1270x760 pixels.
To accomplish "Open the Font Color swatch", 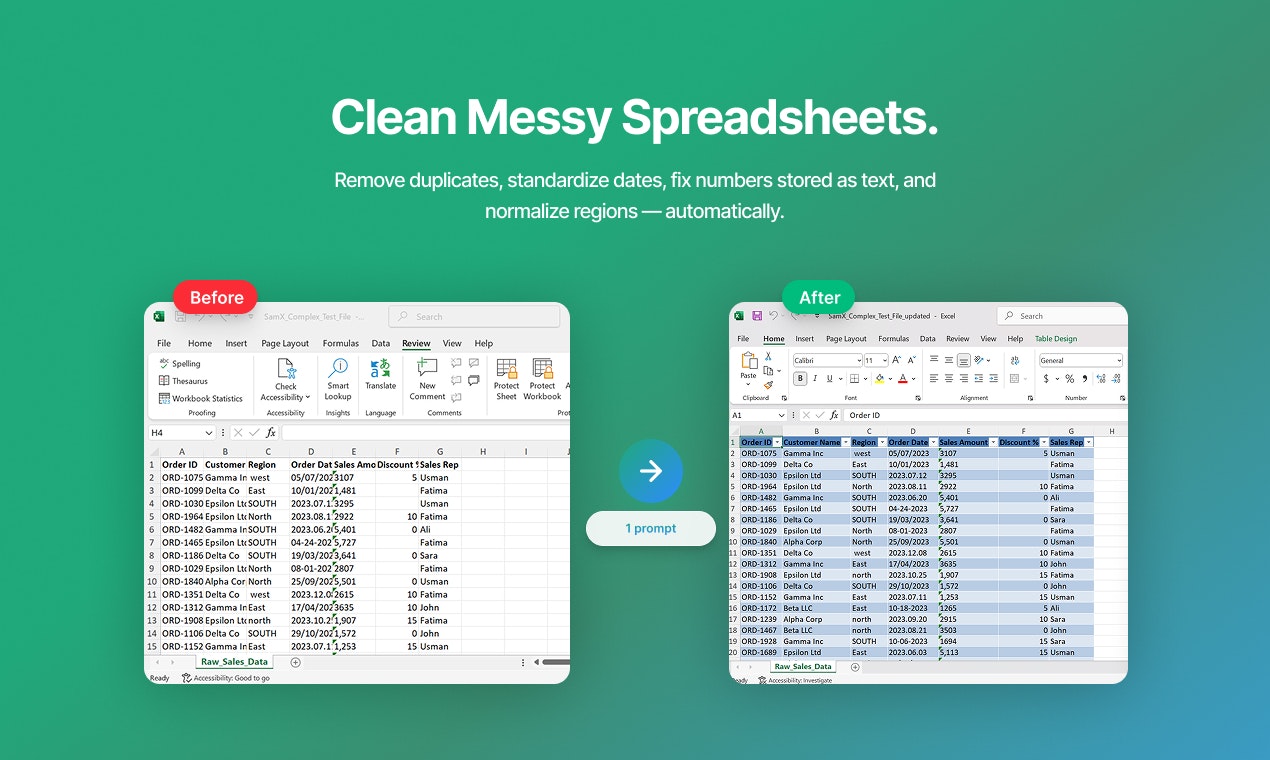I will point(903,379).
